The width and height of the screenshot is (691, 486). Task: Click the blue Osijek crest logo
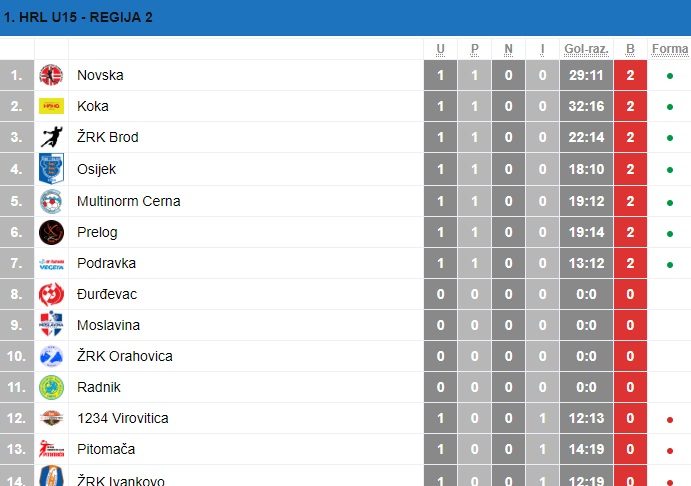point(51,168)
